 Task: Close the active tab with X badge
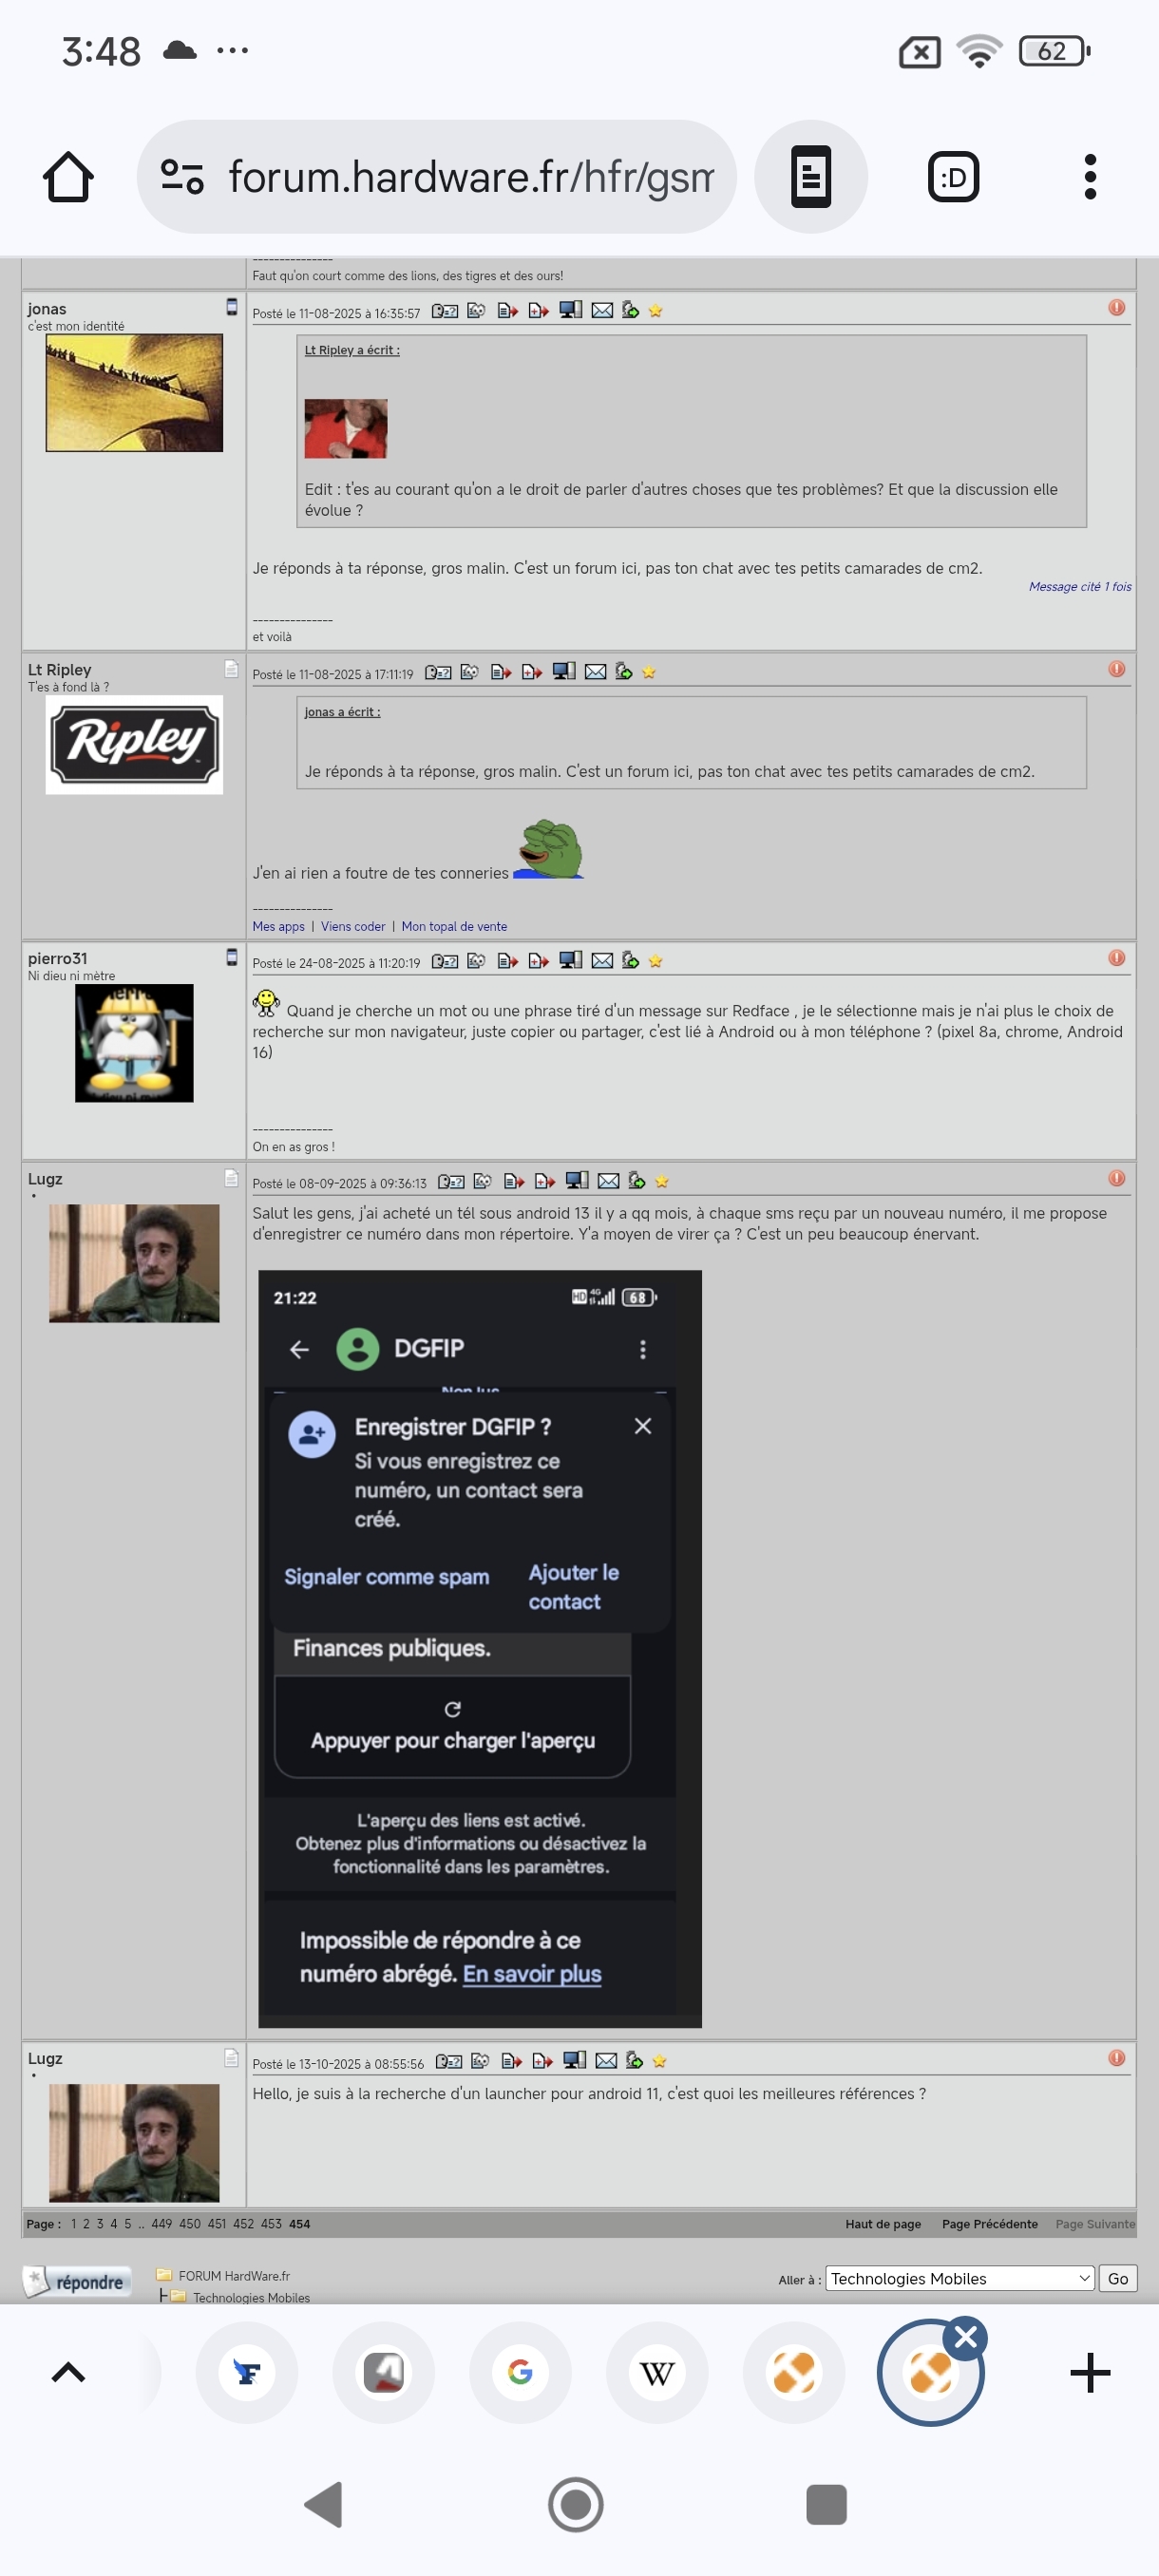[x=965, y=2338]
